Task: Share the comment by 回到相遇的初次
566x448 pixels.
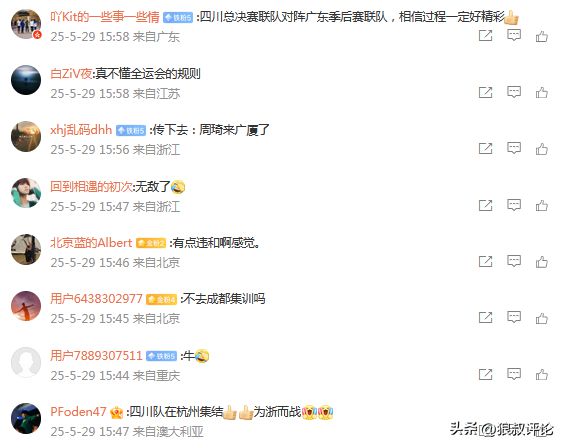Action: [x=485, y=205]
